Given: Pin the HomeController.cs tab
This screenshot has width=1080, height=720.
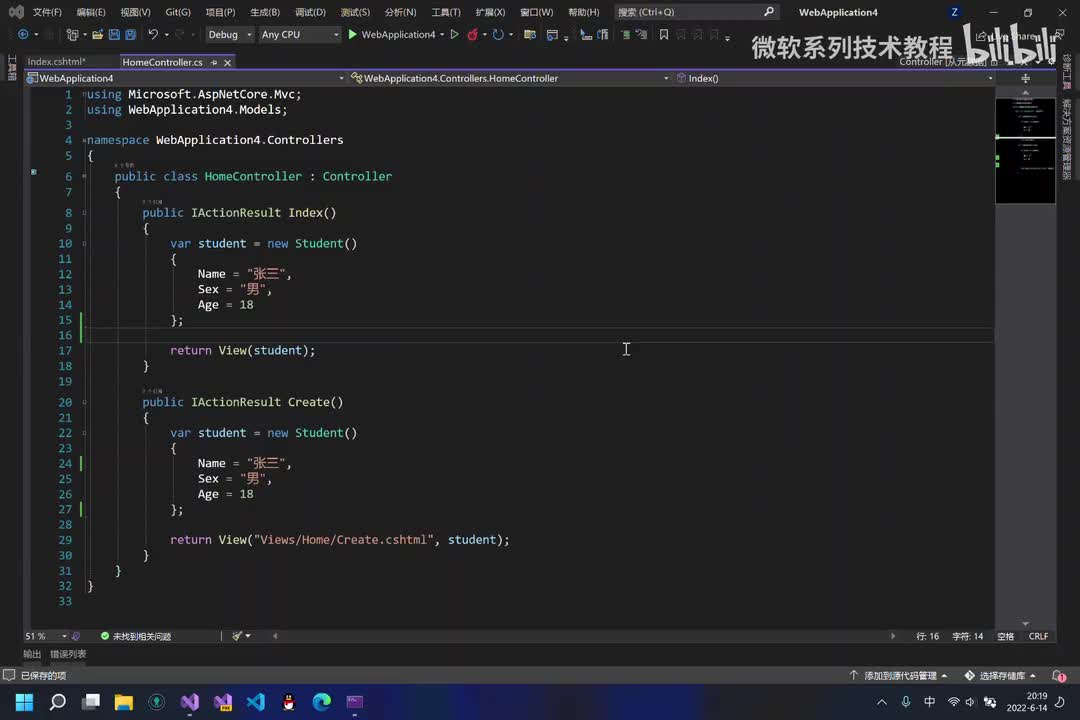Looking at the screenshot, I should point(214,63).
